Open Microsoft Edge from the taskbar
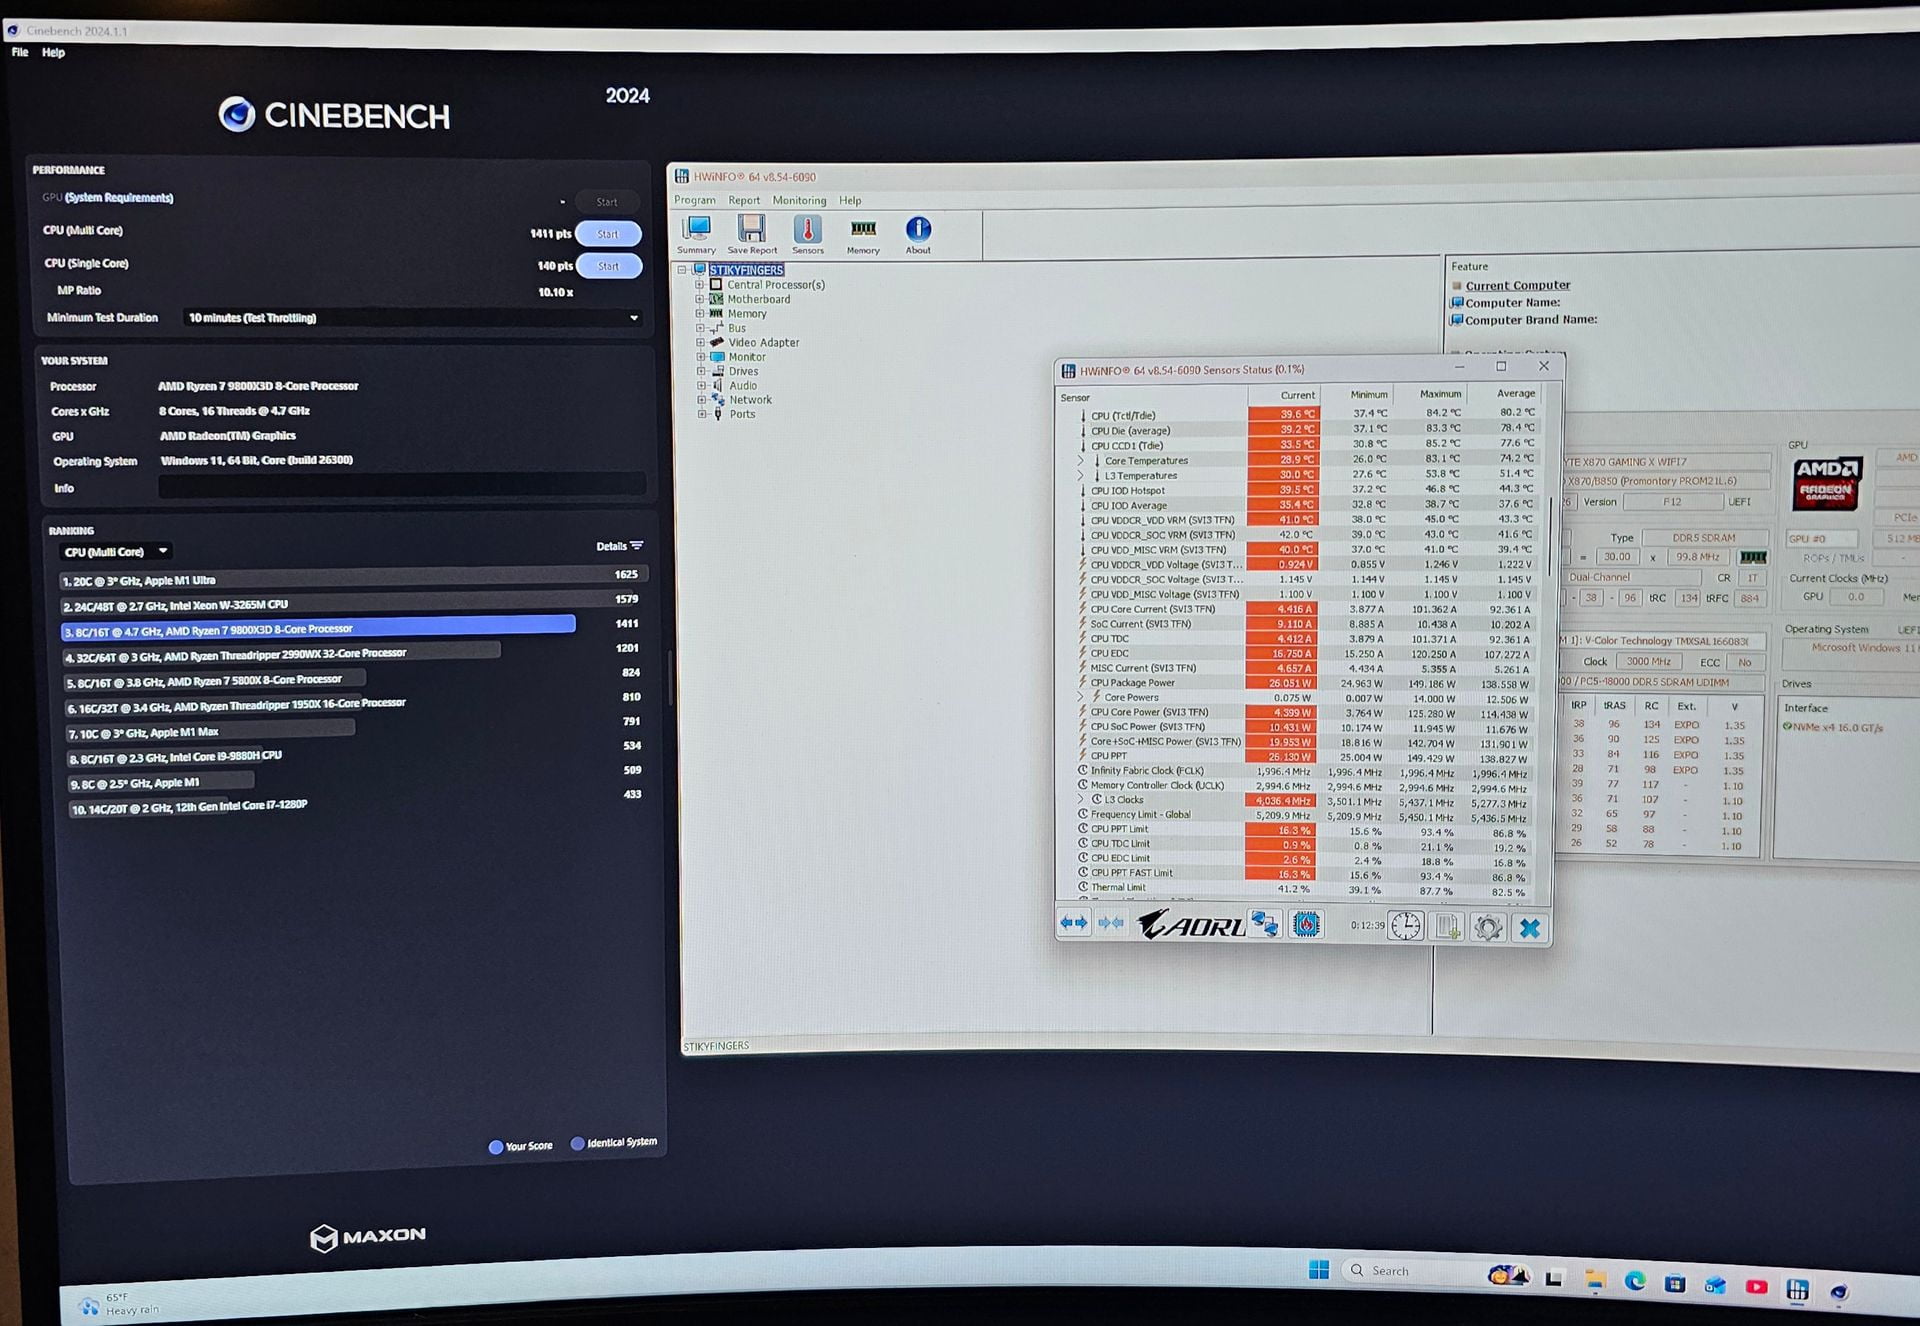Viewport: 1920px width, 1326px height. tap(1635, 1281)
